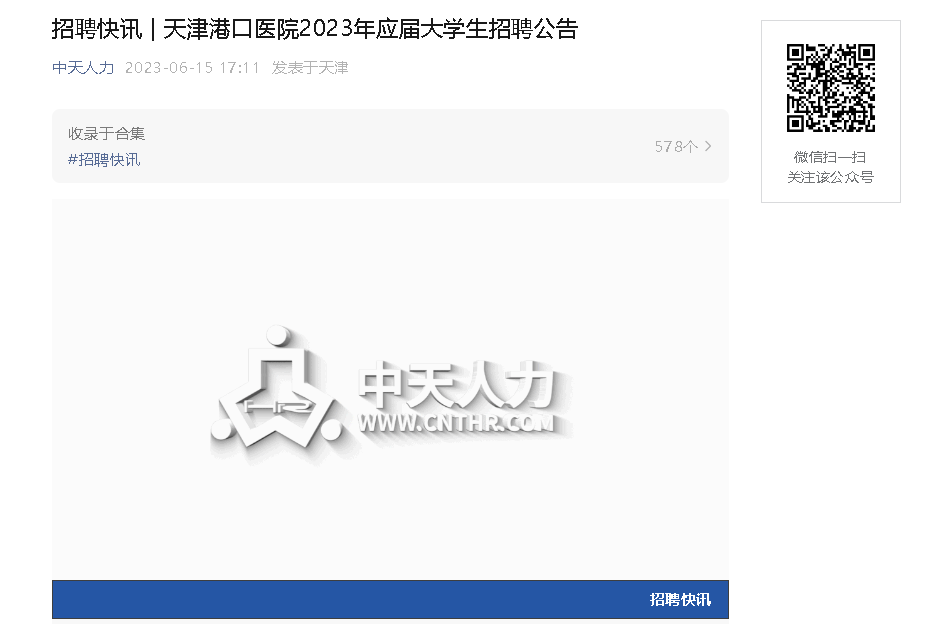The image size is (934, 624).
Task: Click the QR code's bottom-left finder square
Action: tap(796, 122)
